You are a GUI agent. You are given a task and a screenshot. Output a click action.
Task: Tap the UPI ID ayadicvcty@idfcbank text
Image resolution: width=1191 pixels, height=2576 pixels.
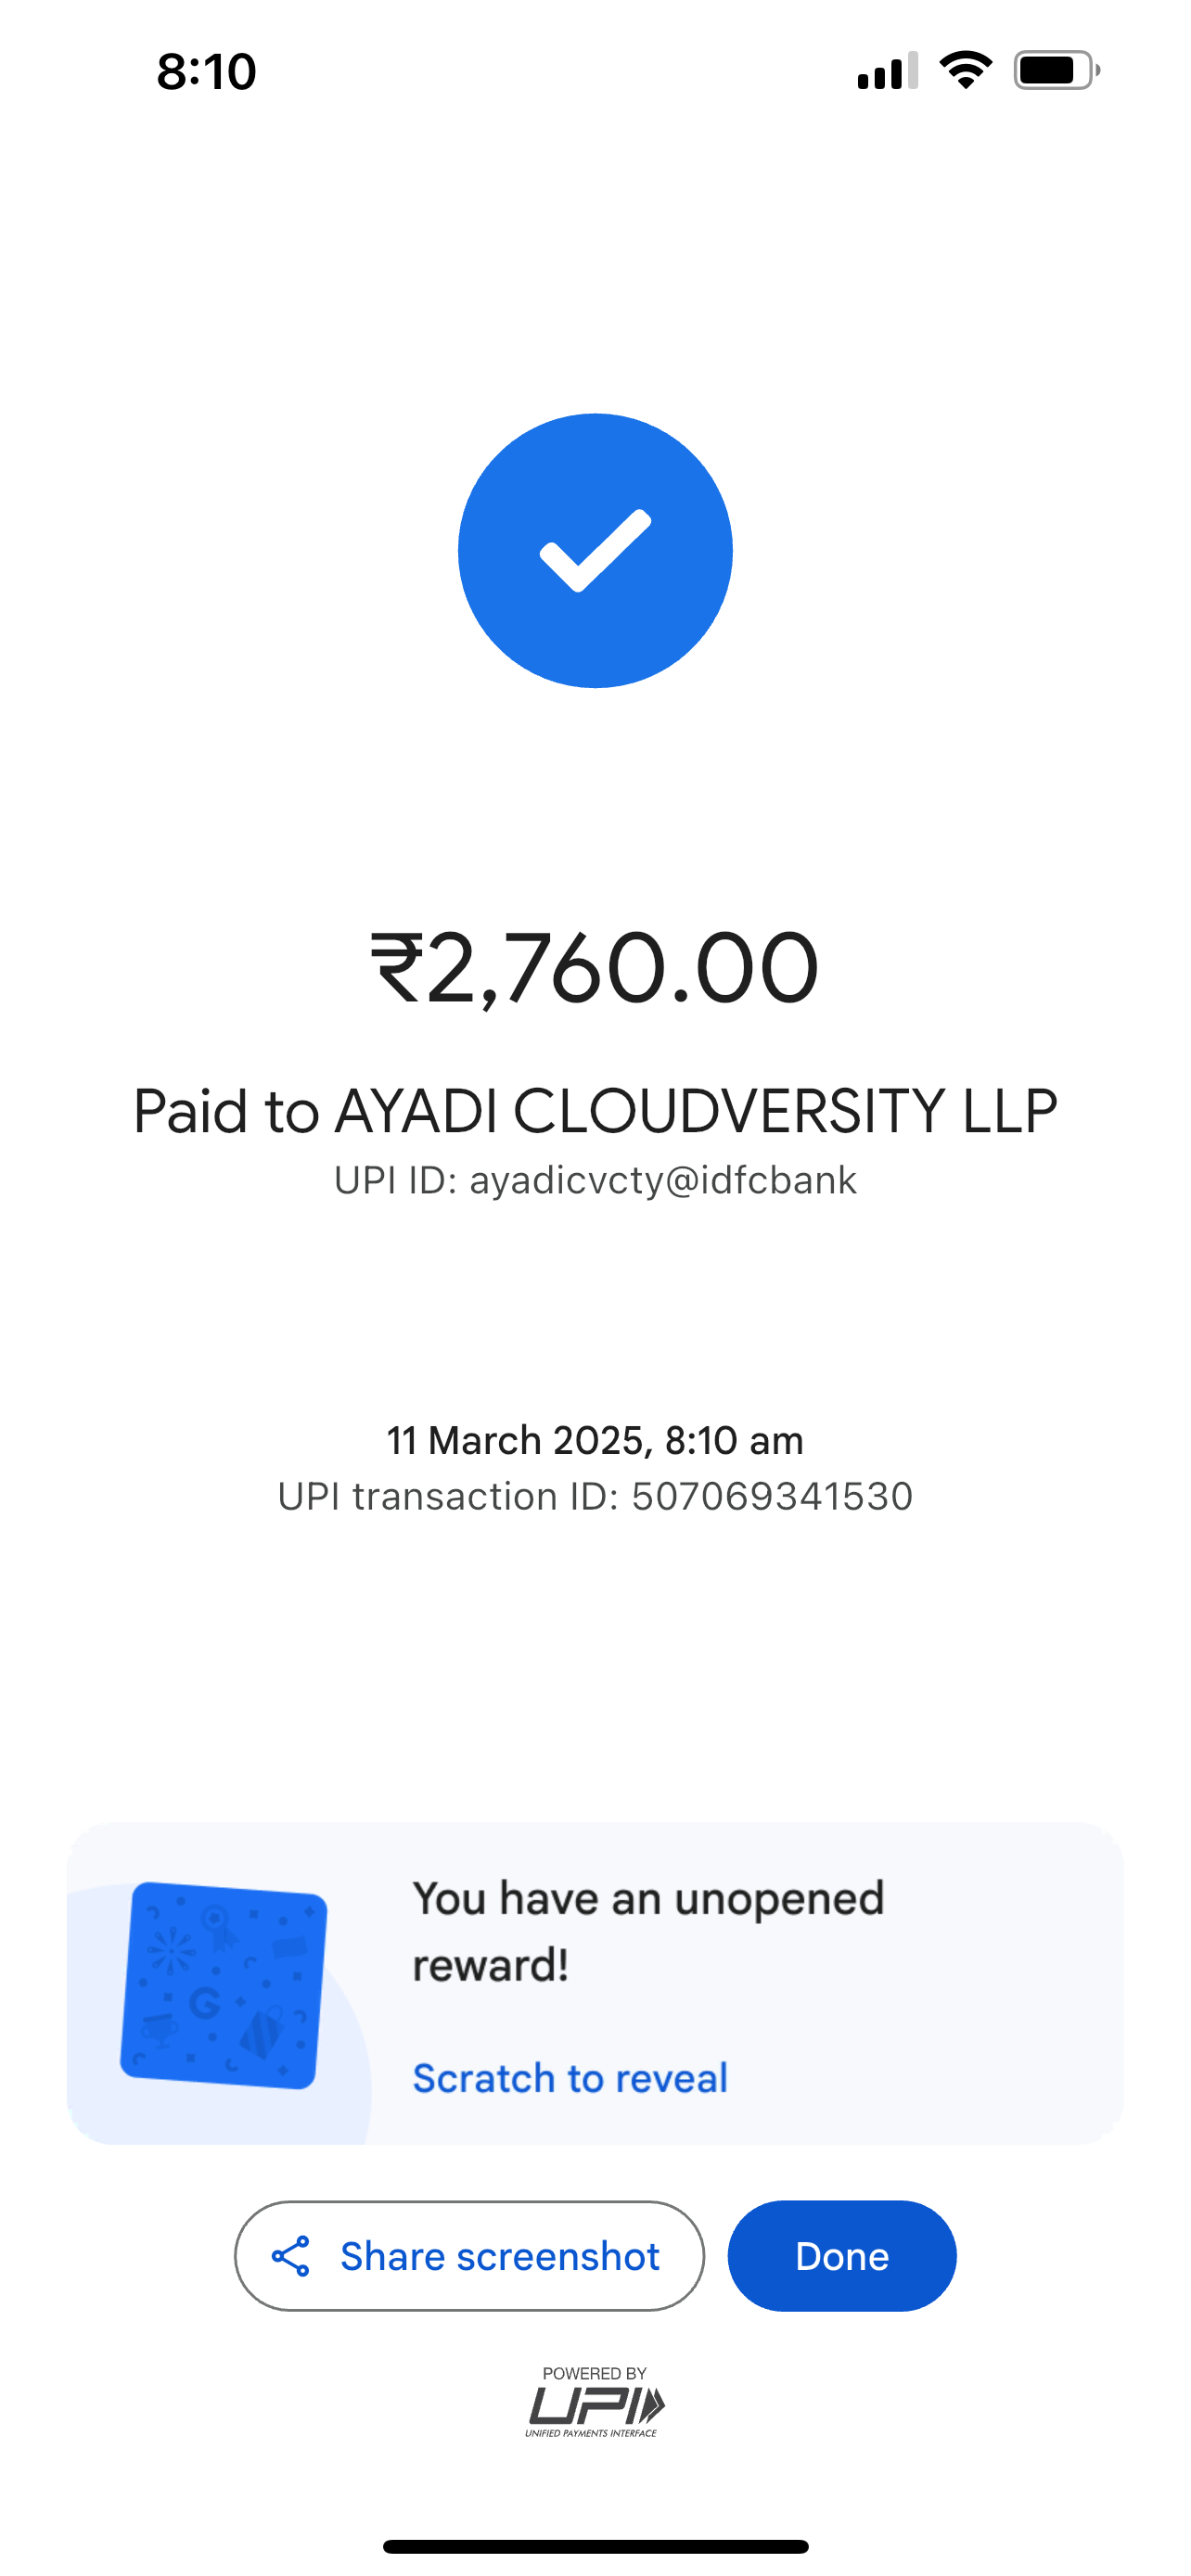point(595,1181)
